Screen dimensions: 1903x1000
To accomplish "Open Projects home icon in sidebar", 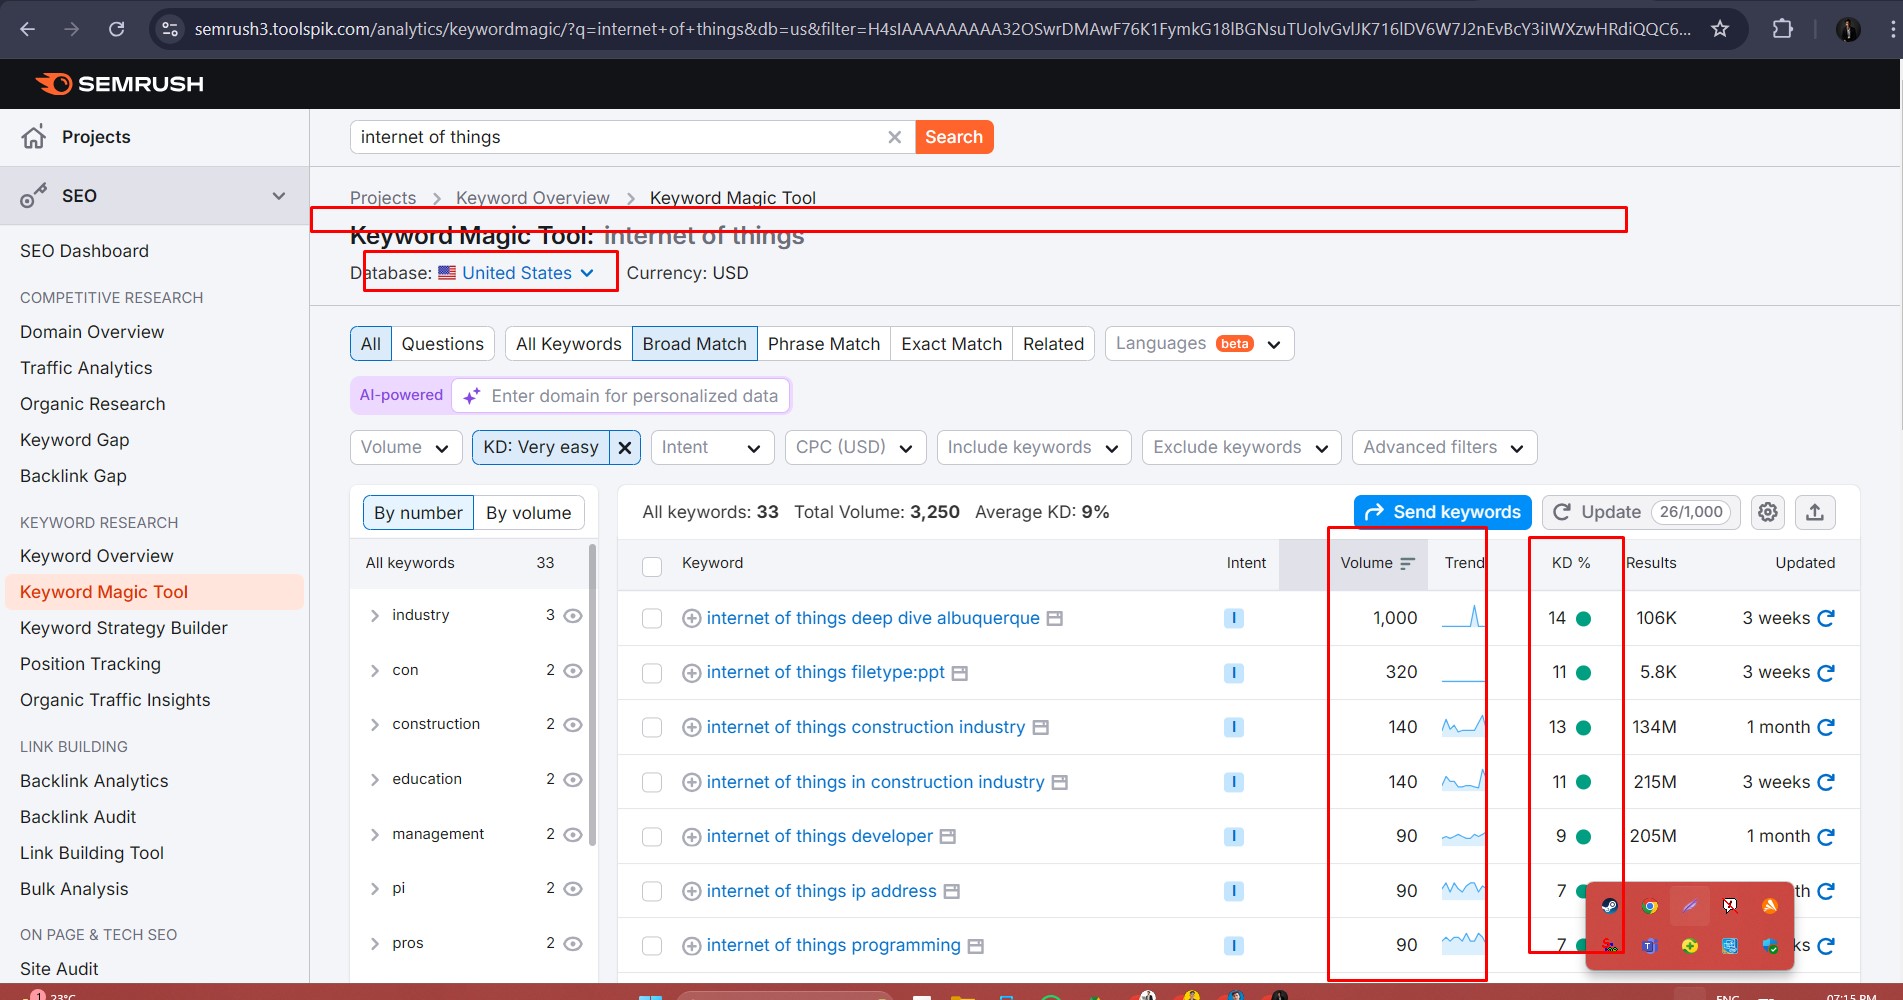I will coord(34,137).
